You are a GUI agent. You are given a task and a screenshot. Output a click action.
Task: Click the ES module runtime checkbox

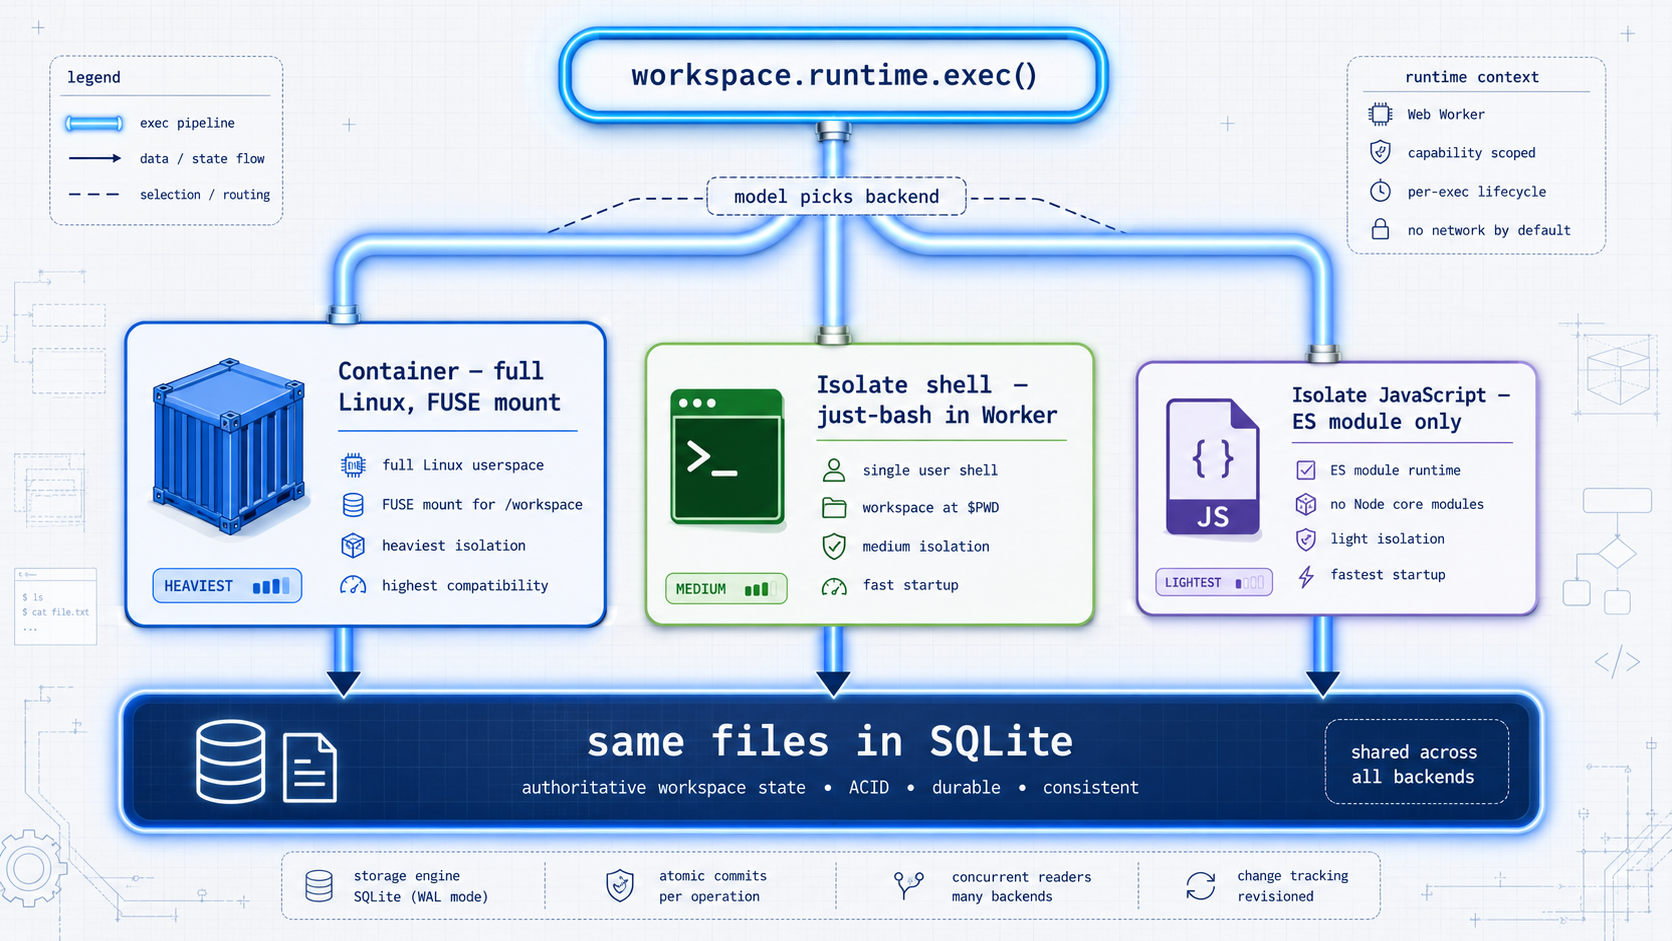[x=1306, y=470]
